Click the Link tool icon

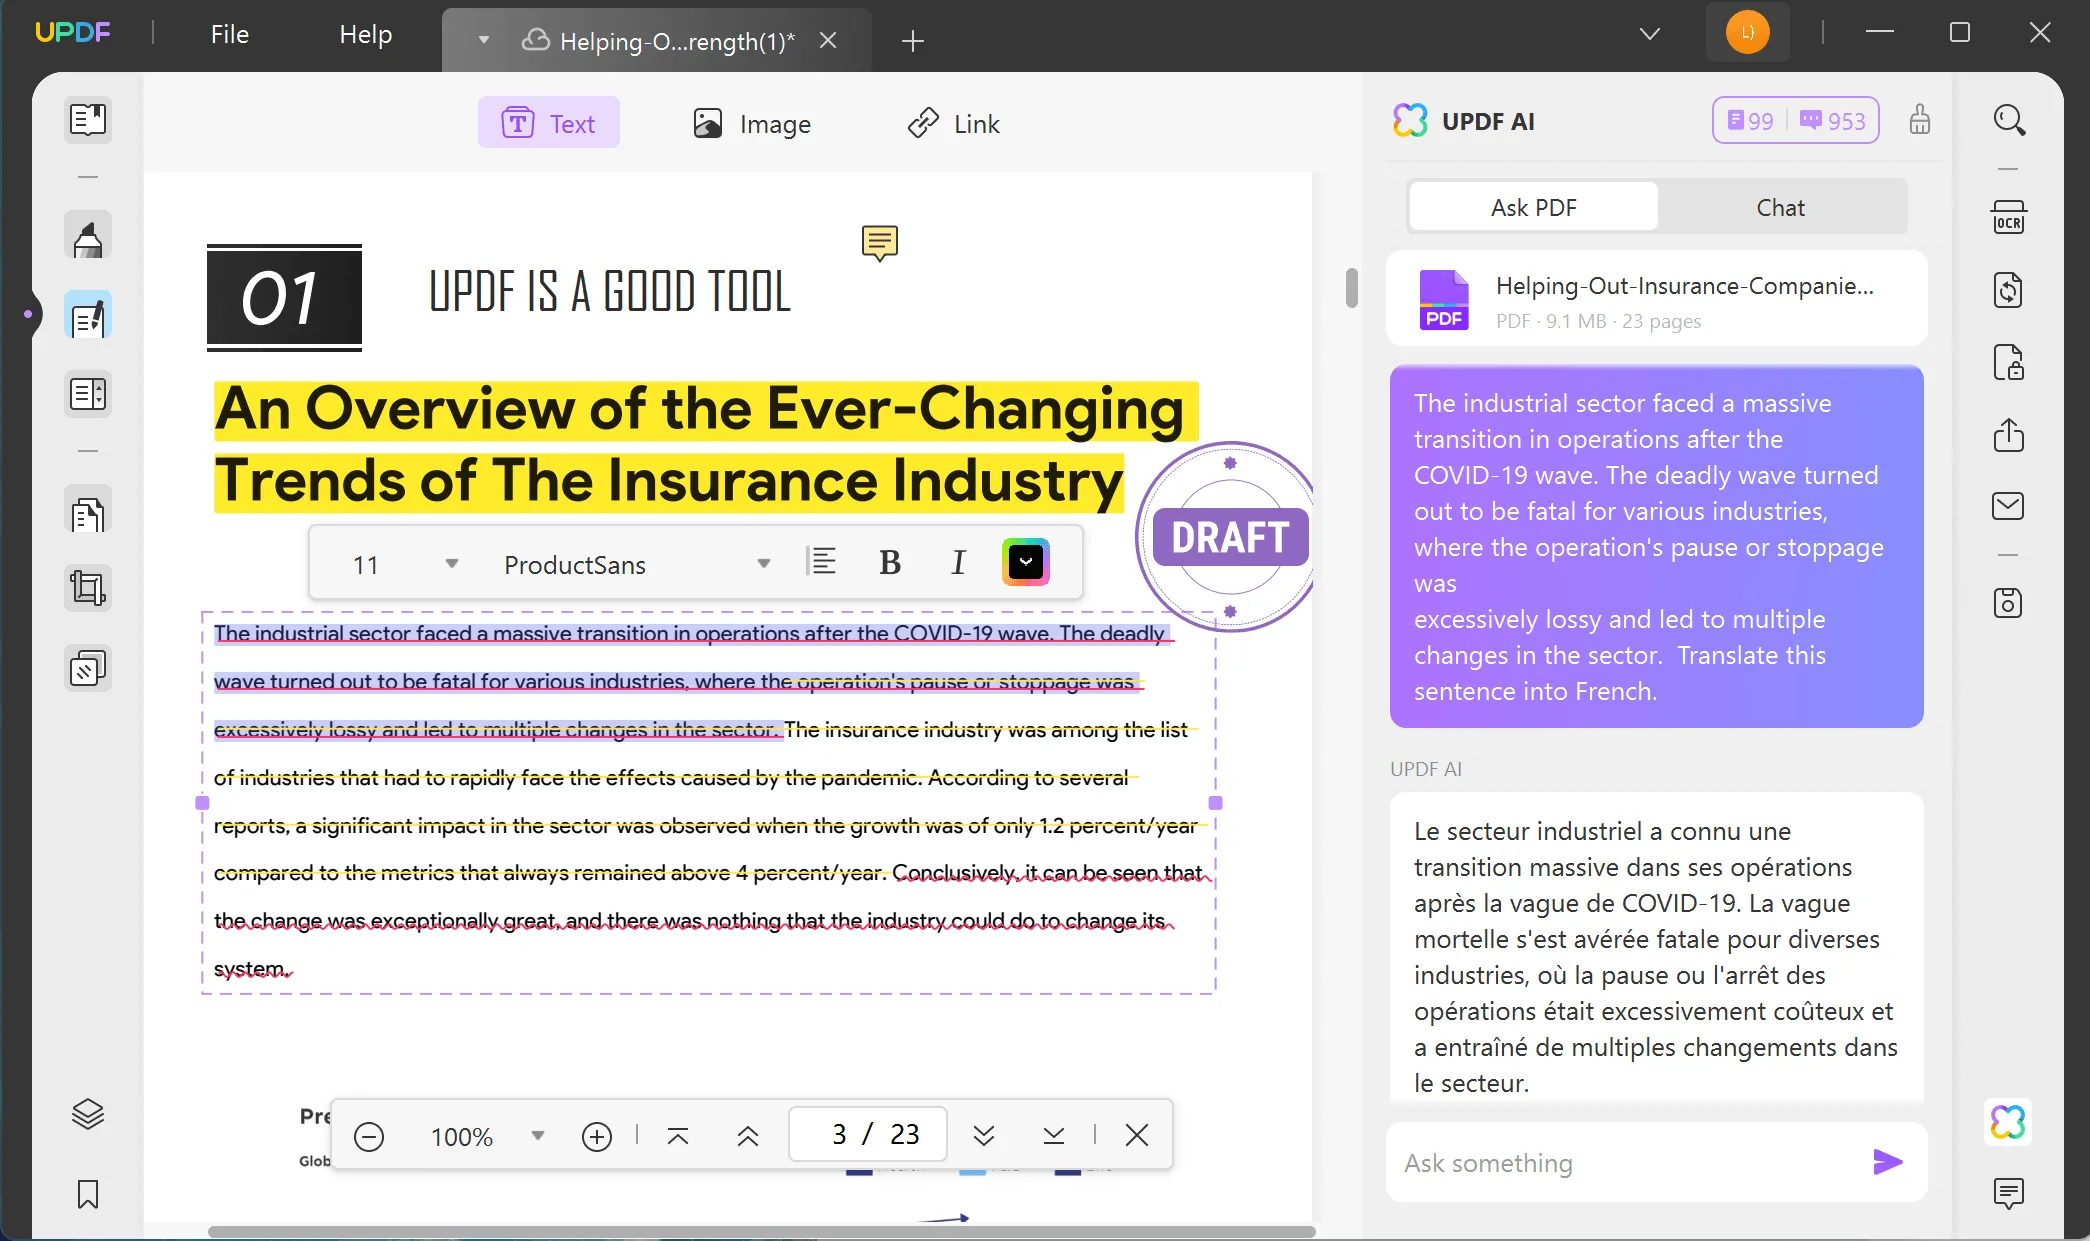[920, 124]
